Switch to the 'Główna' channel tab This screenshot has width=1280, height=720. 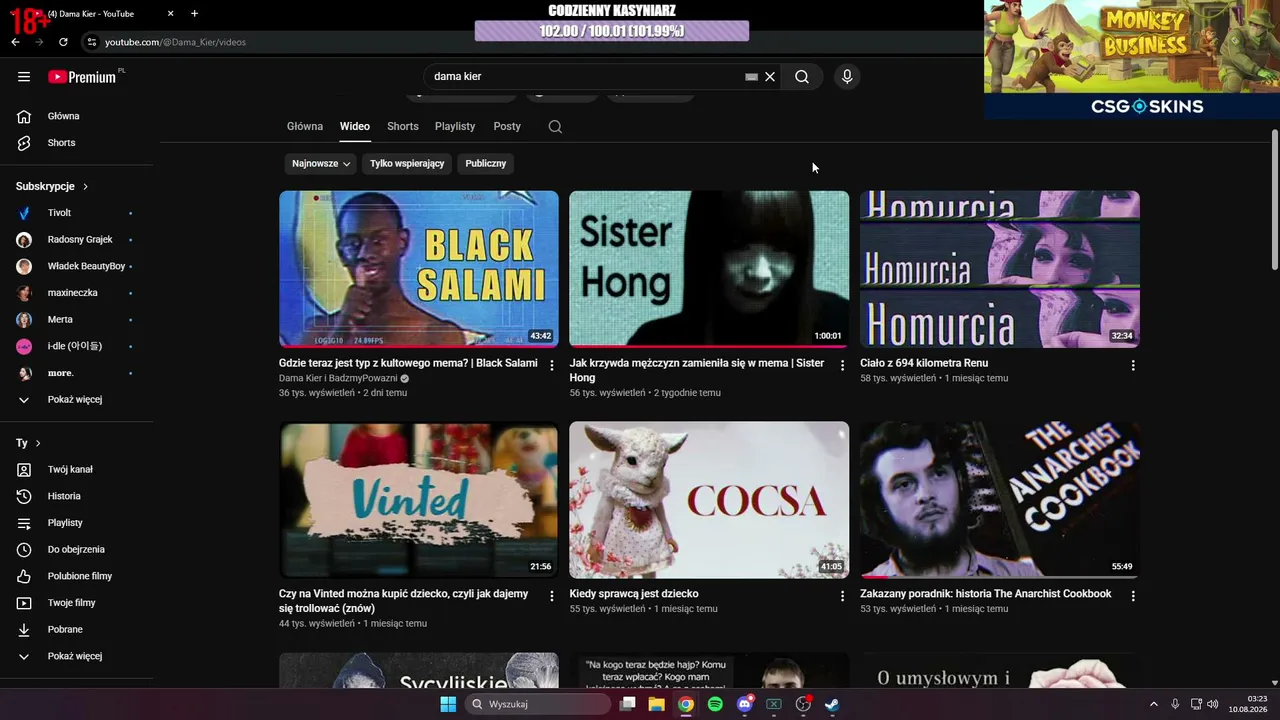point(305,127)
